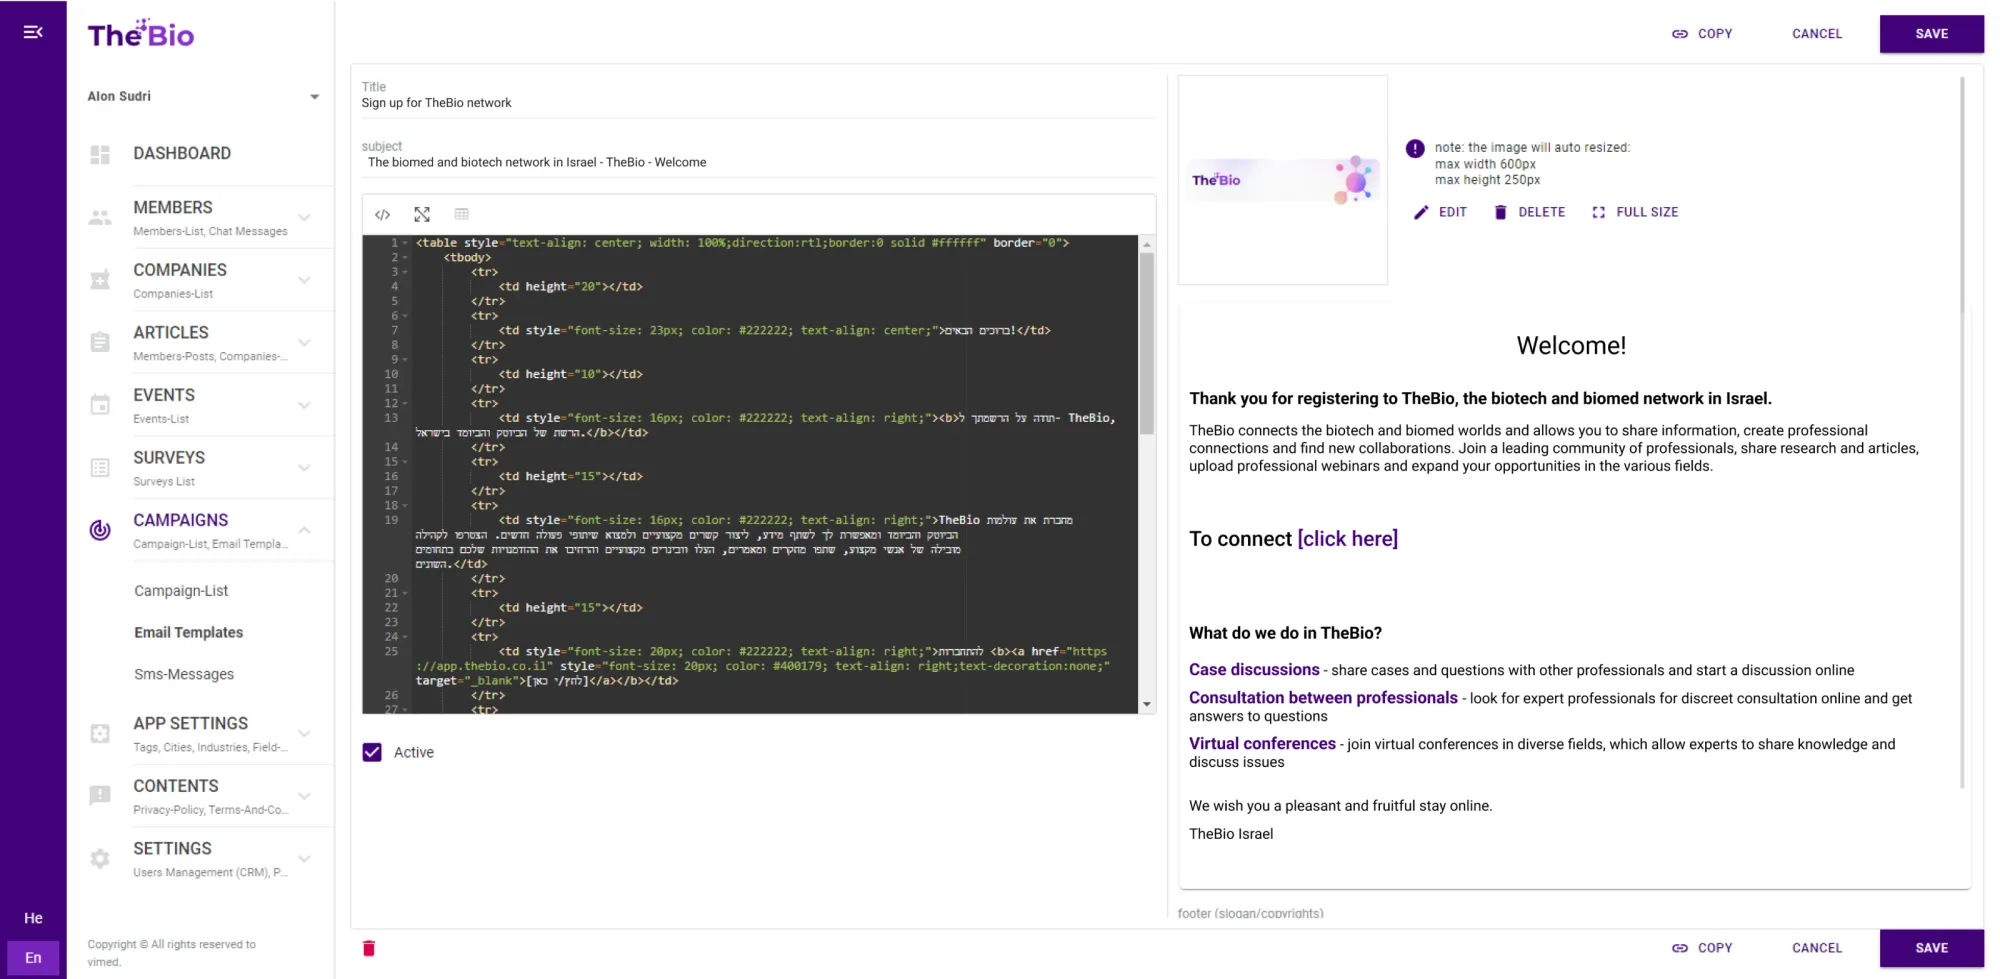Open the [click here] link in preview
This screenshot has width=2000, height=979.
pyautogui.click(x=1347, y=539)
